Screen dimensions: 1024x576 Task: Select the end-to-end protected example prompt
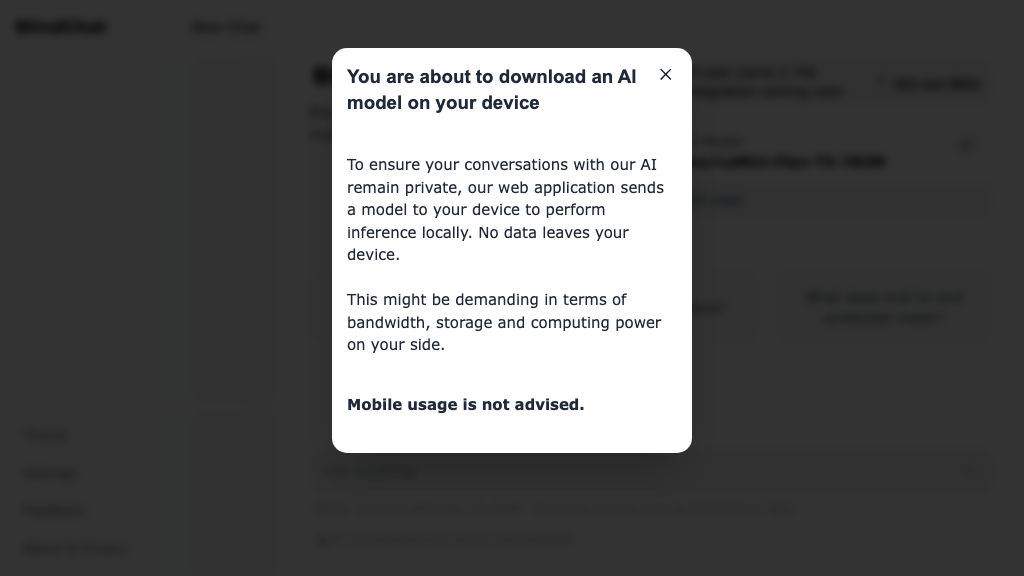click(x=884, y=307)
